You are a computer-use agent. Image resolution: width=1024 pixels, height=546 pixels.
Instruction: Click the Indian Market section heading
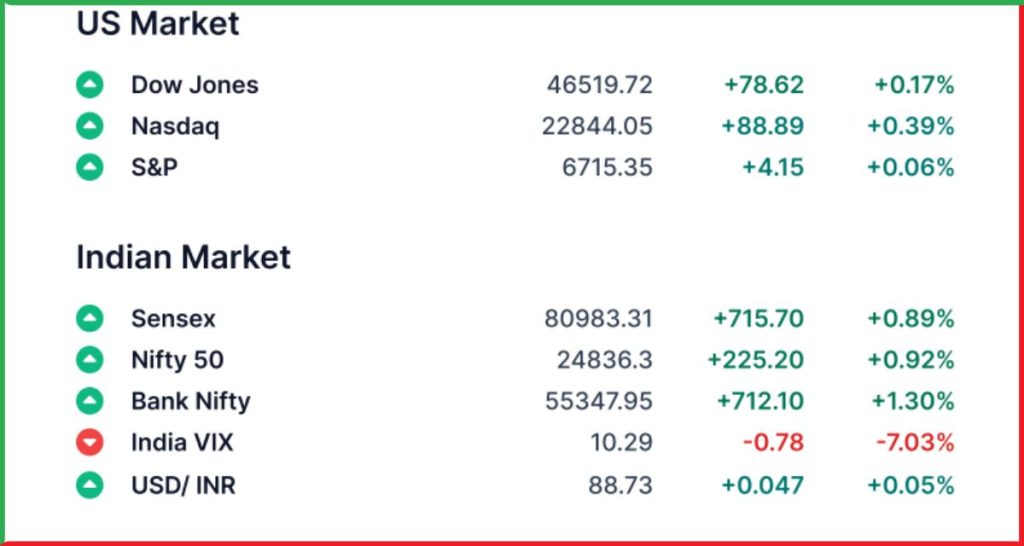pos(183,257)
